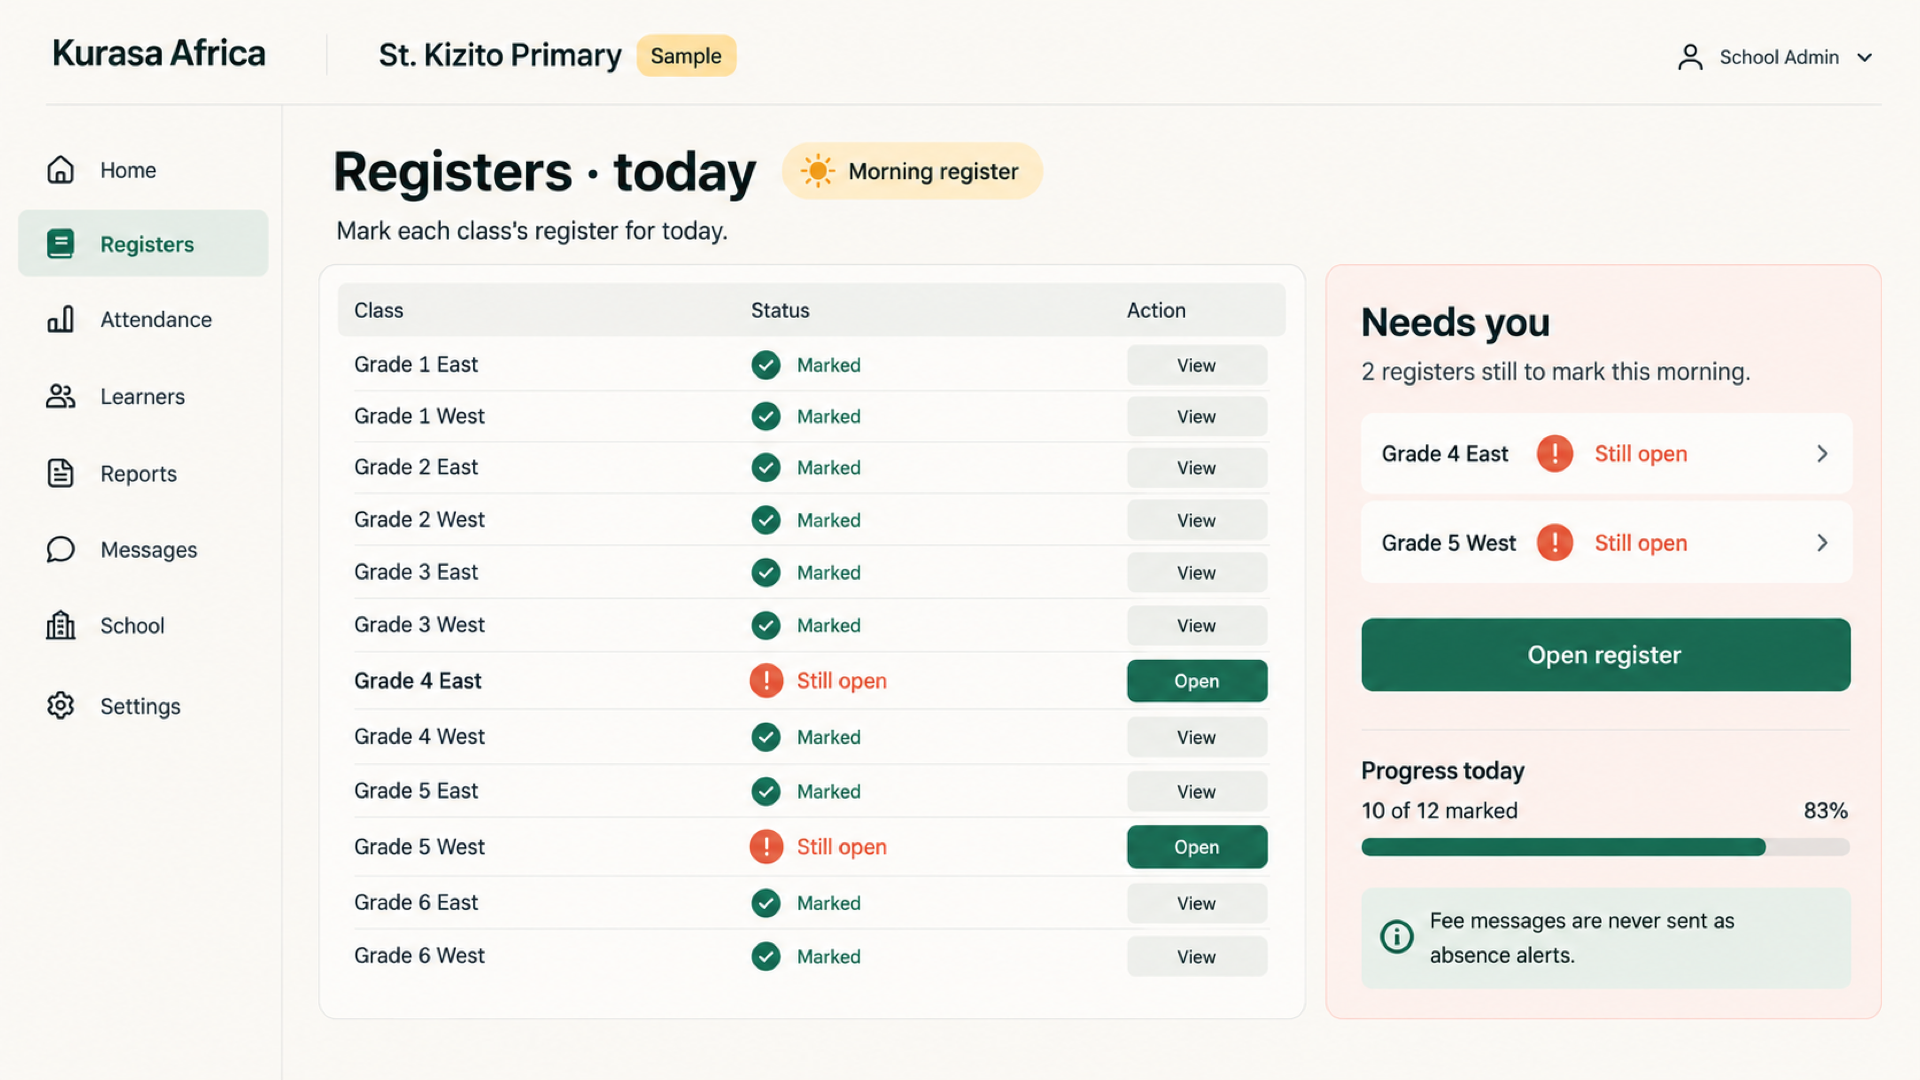Click the Grade 3 West class name

point(419,624)
